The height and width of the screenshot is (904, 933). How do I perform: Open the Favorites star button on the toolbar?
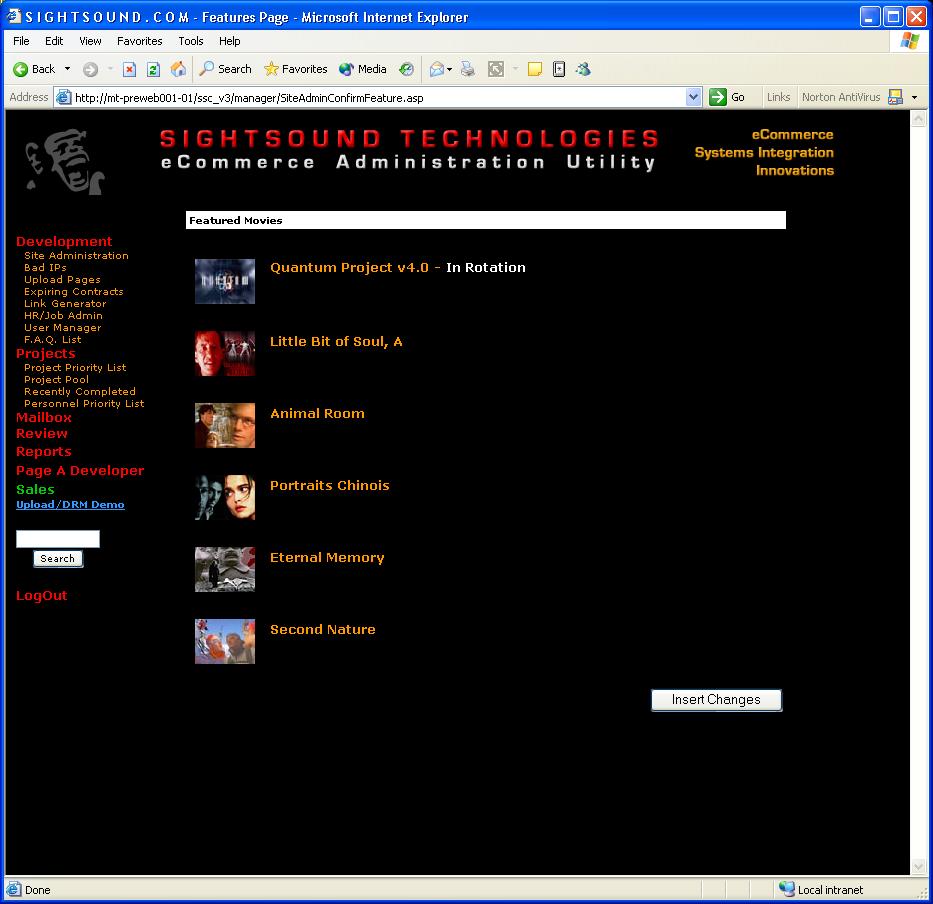[295, 70]
